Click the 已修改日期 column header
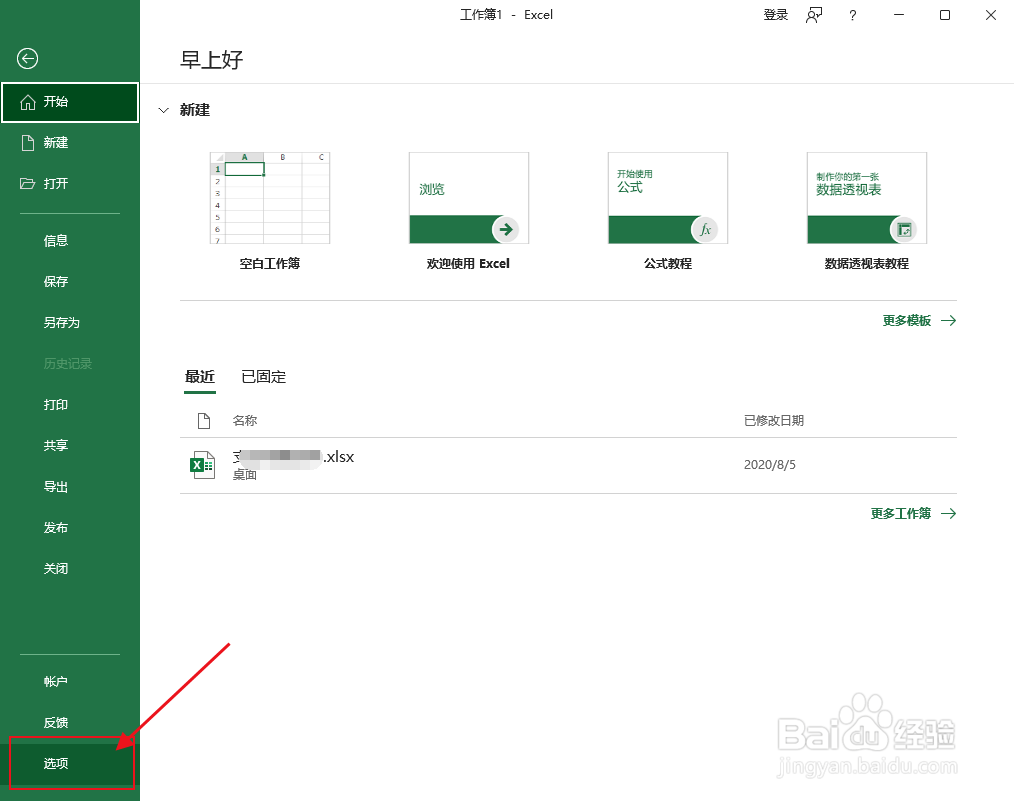Viewport: 1014px width, 801px height. click(774, 421)
